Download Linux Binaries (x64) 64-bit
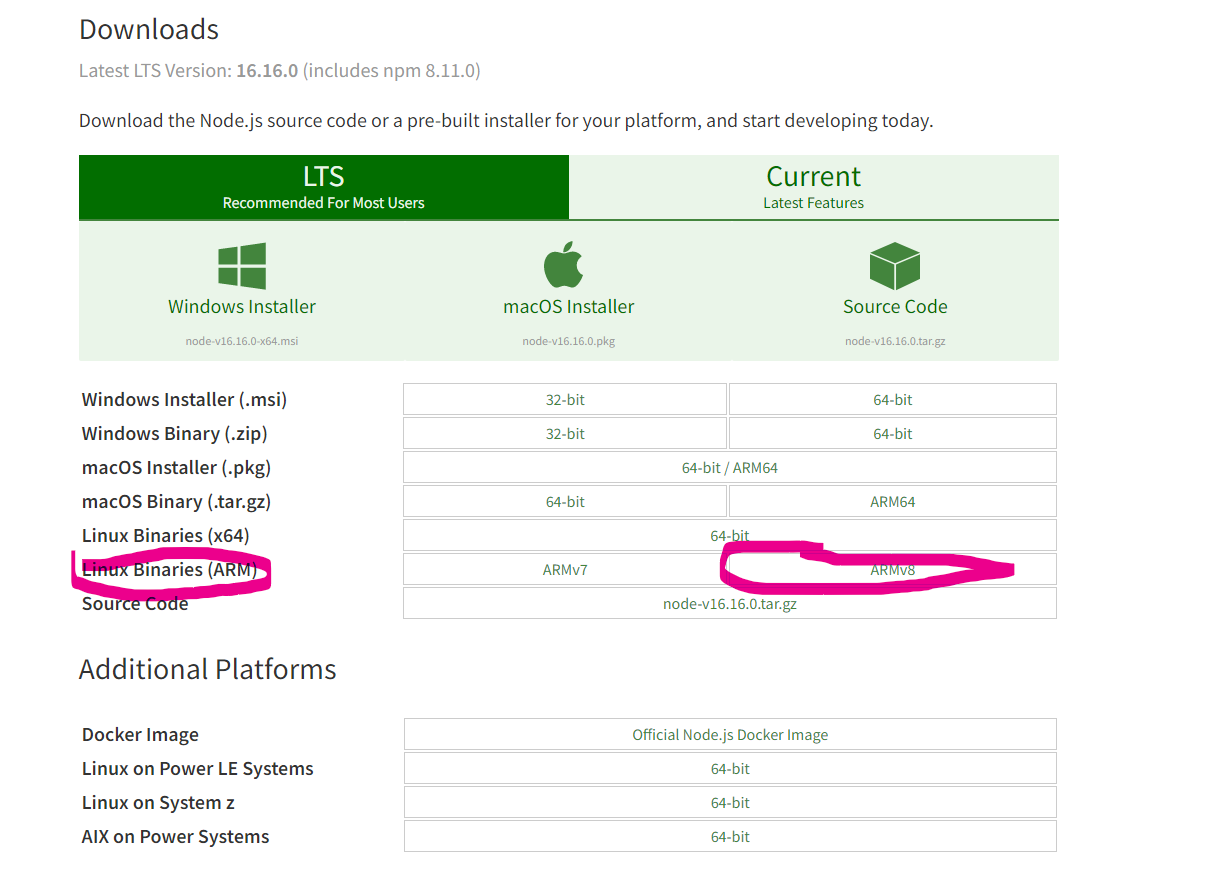Screen dimensions: 1210x878 pos(730,536)
